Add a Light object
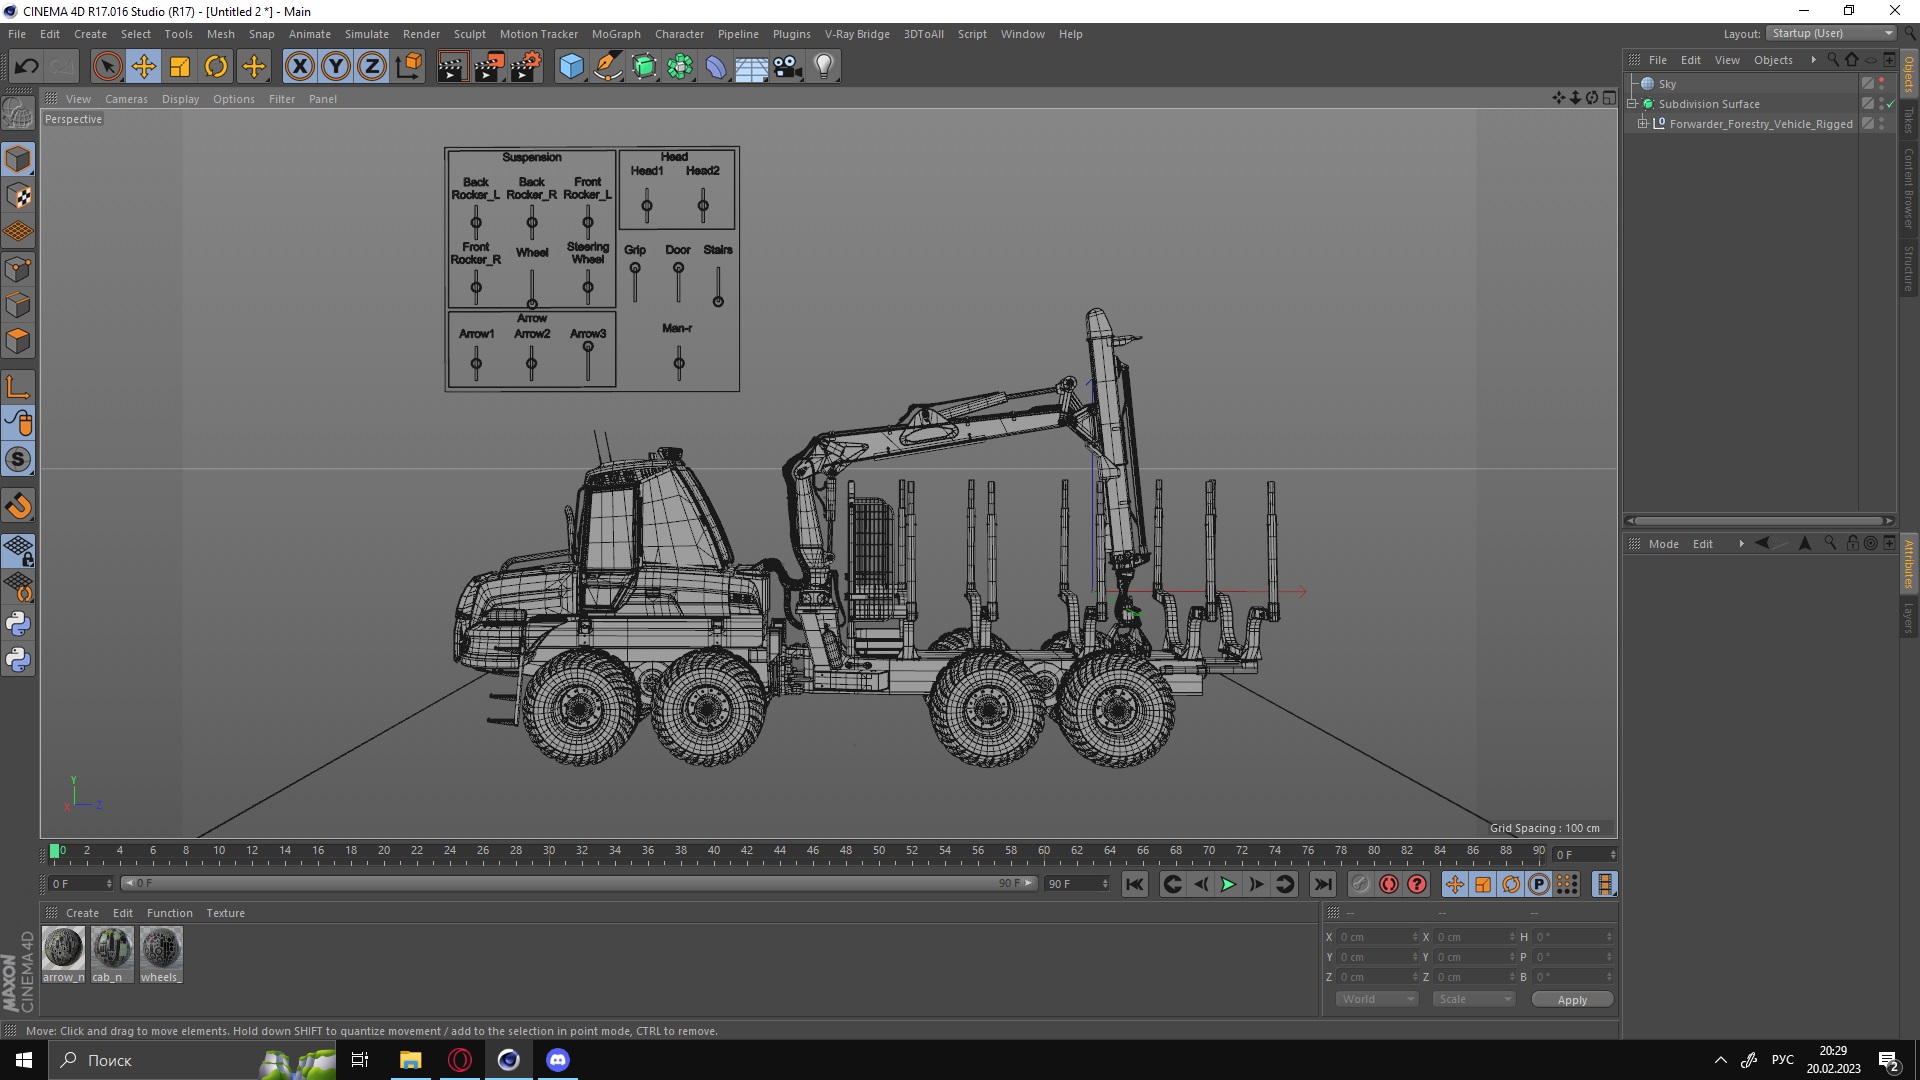1920x1080 pixels. pyautogui.click(x=824, y=67)
